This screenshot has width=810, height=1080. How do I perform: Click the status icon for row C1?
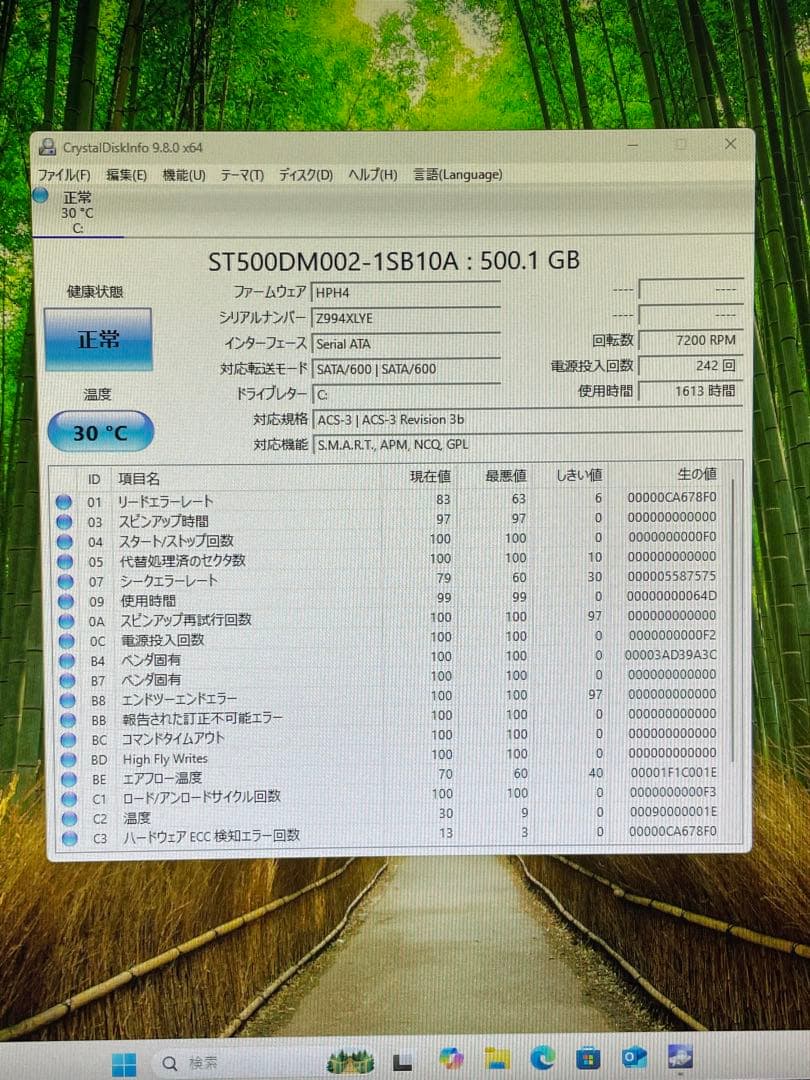[69, 799]
